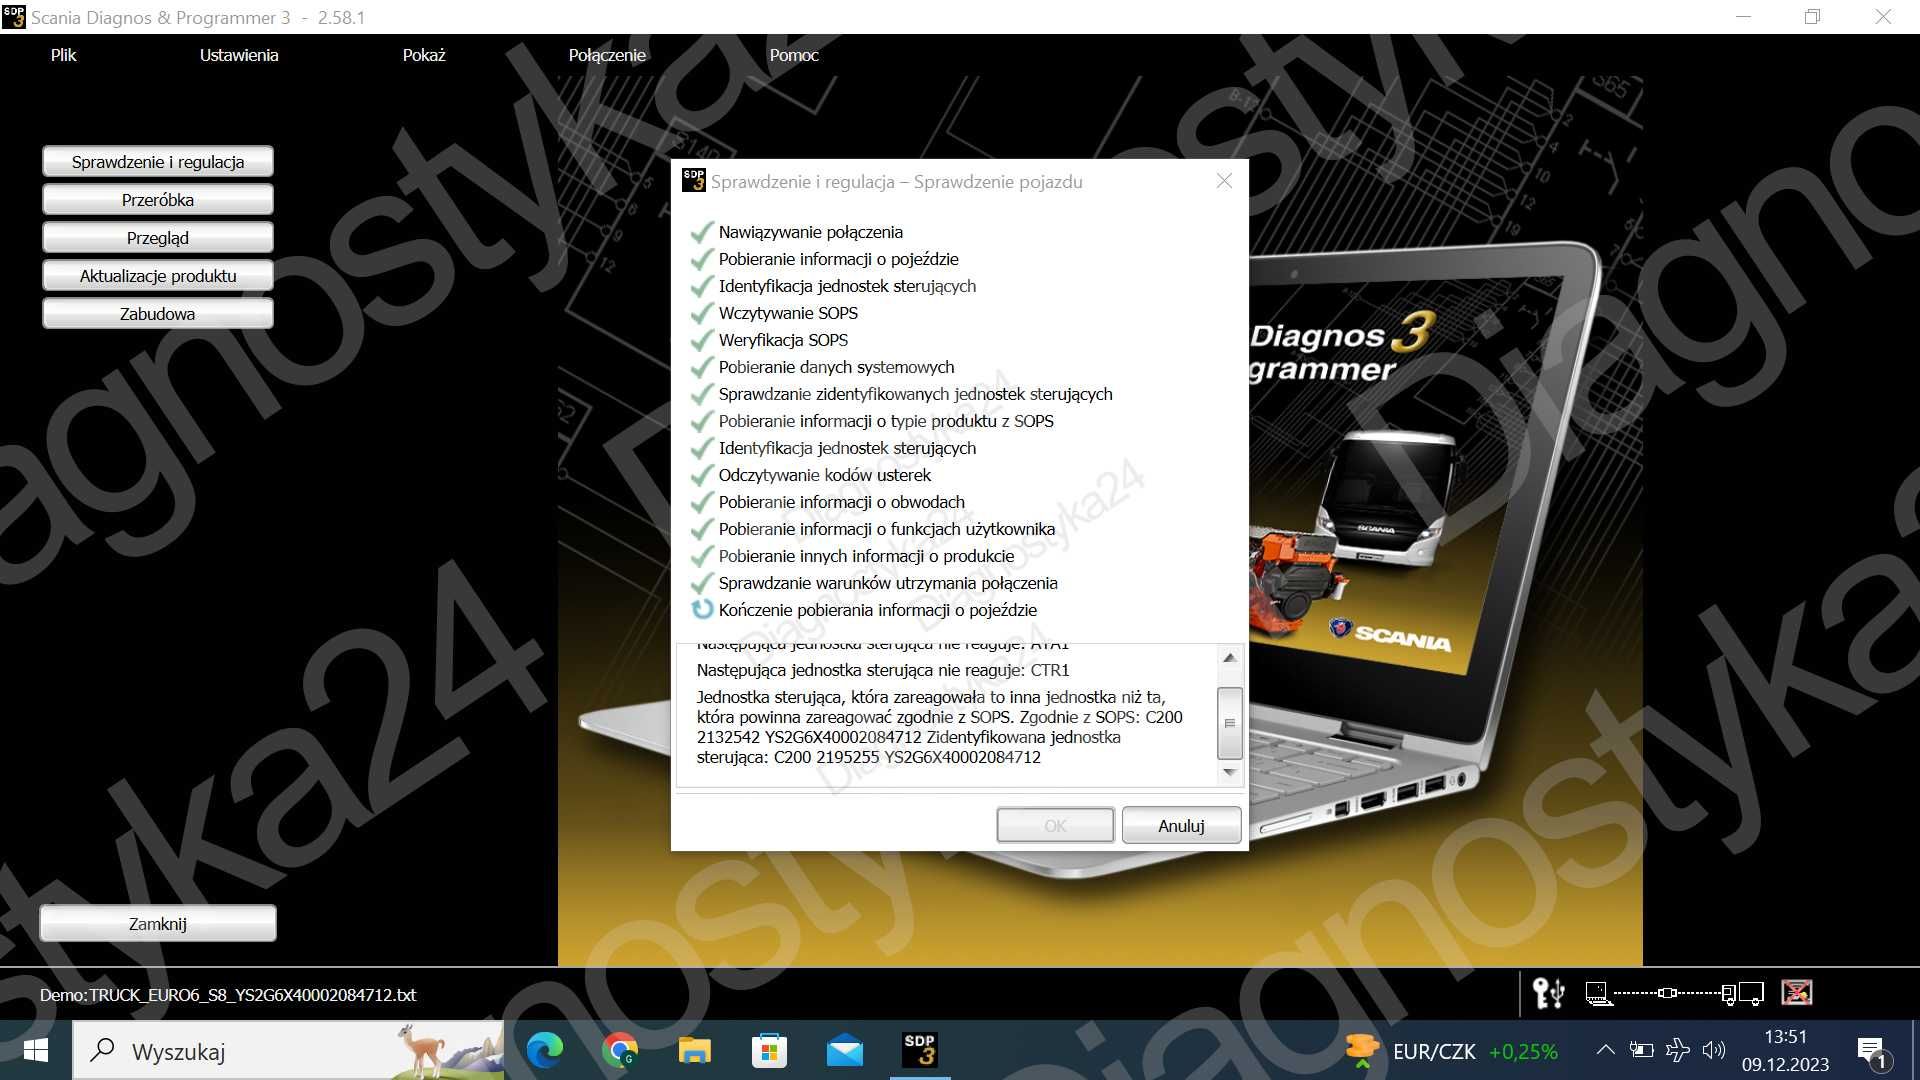Click the Demo TRUCK_EURO6_S8 file status text
Screen dimensions: 1920x1080
(228, 995)
